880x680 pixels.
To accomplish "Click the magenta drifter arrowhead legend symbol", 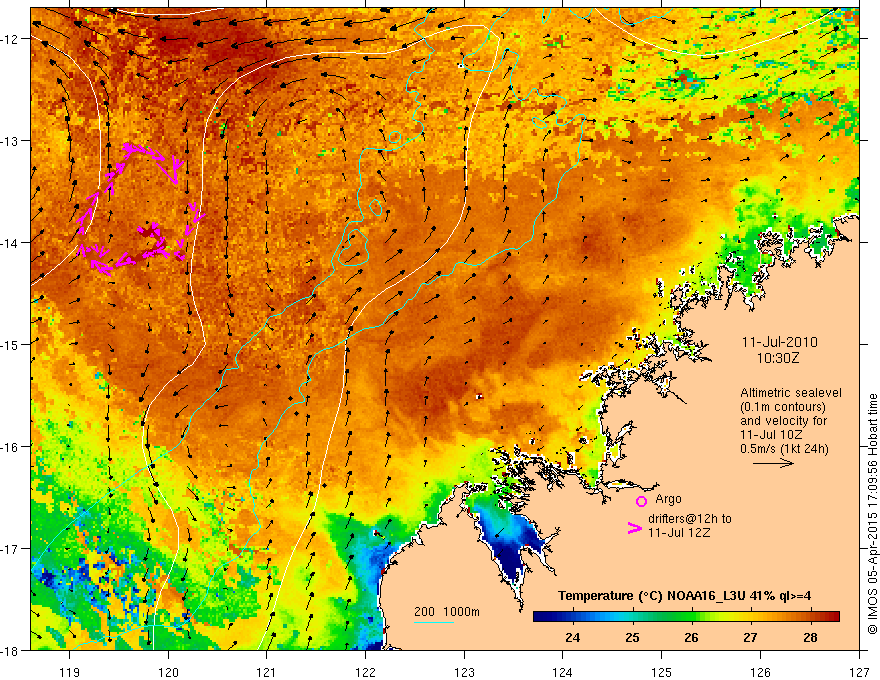I will [634, 528].
